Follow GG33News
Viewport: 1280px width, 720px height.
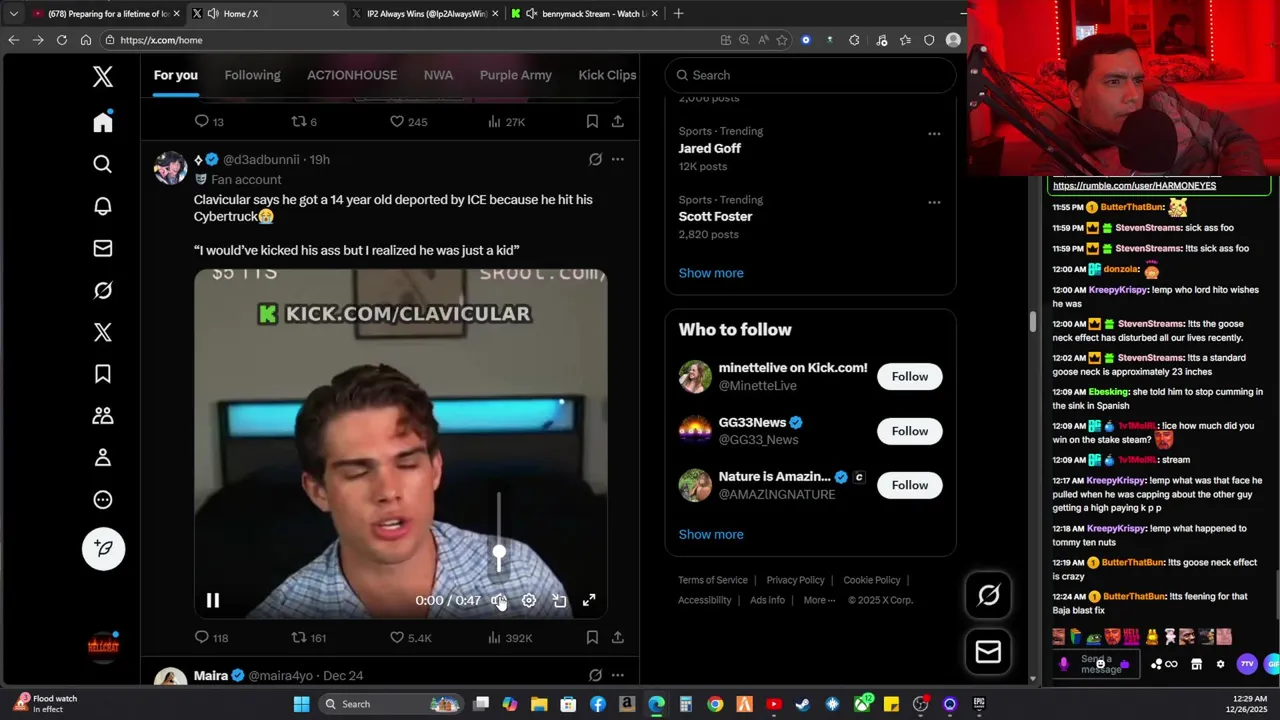point(910,431)
